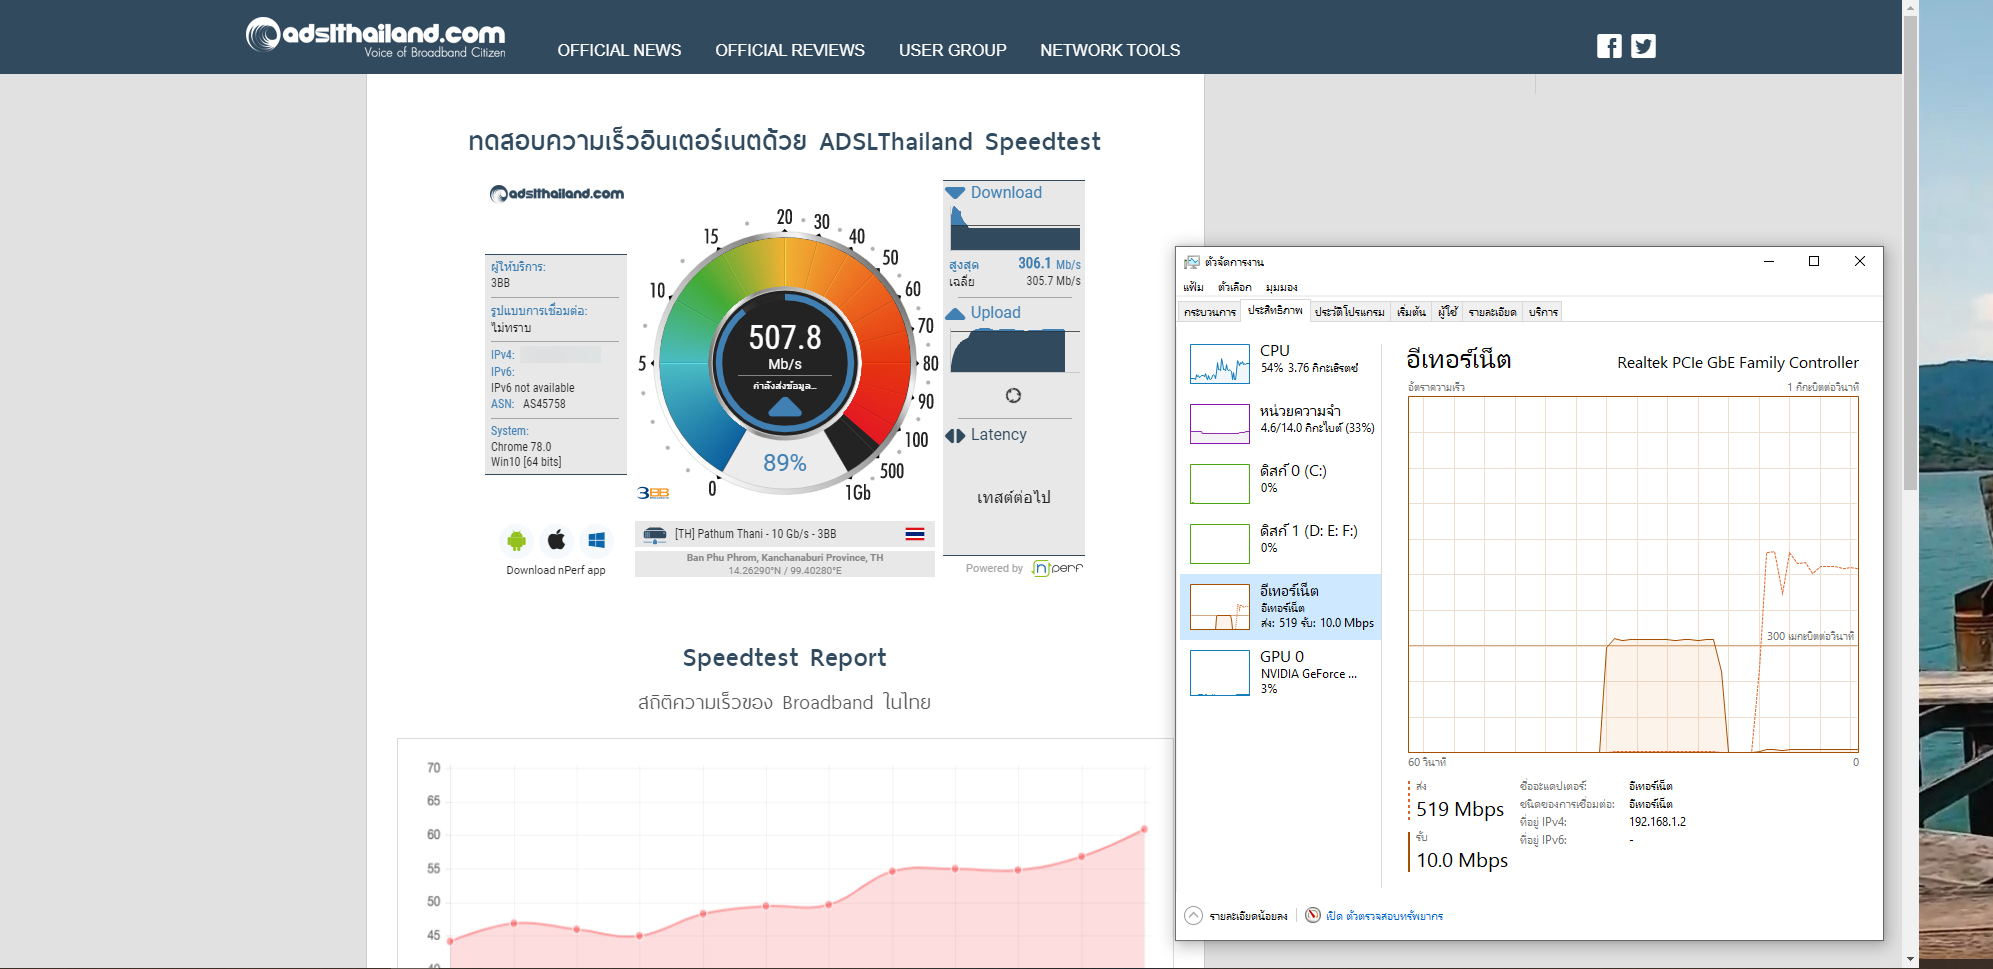
Task: Switch to the บริการ tab
Action: [x=1543, y=312]
